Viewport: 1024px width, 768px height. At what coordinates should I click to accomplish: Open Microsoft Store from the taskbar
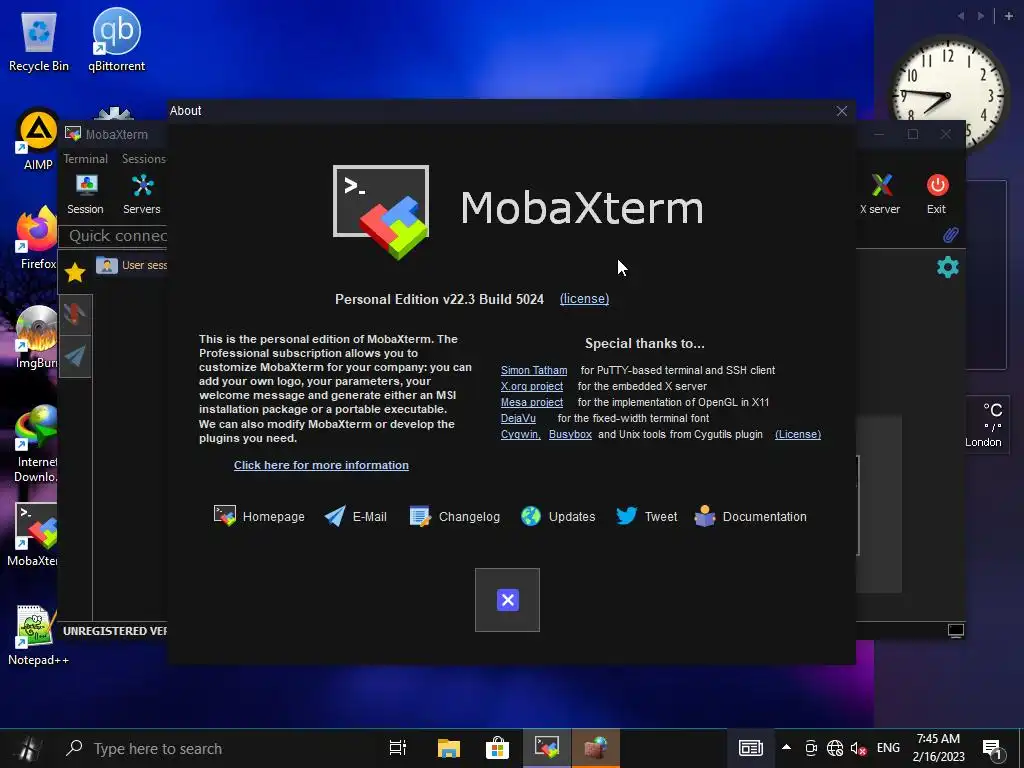pos(497,748)
